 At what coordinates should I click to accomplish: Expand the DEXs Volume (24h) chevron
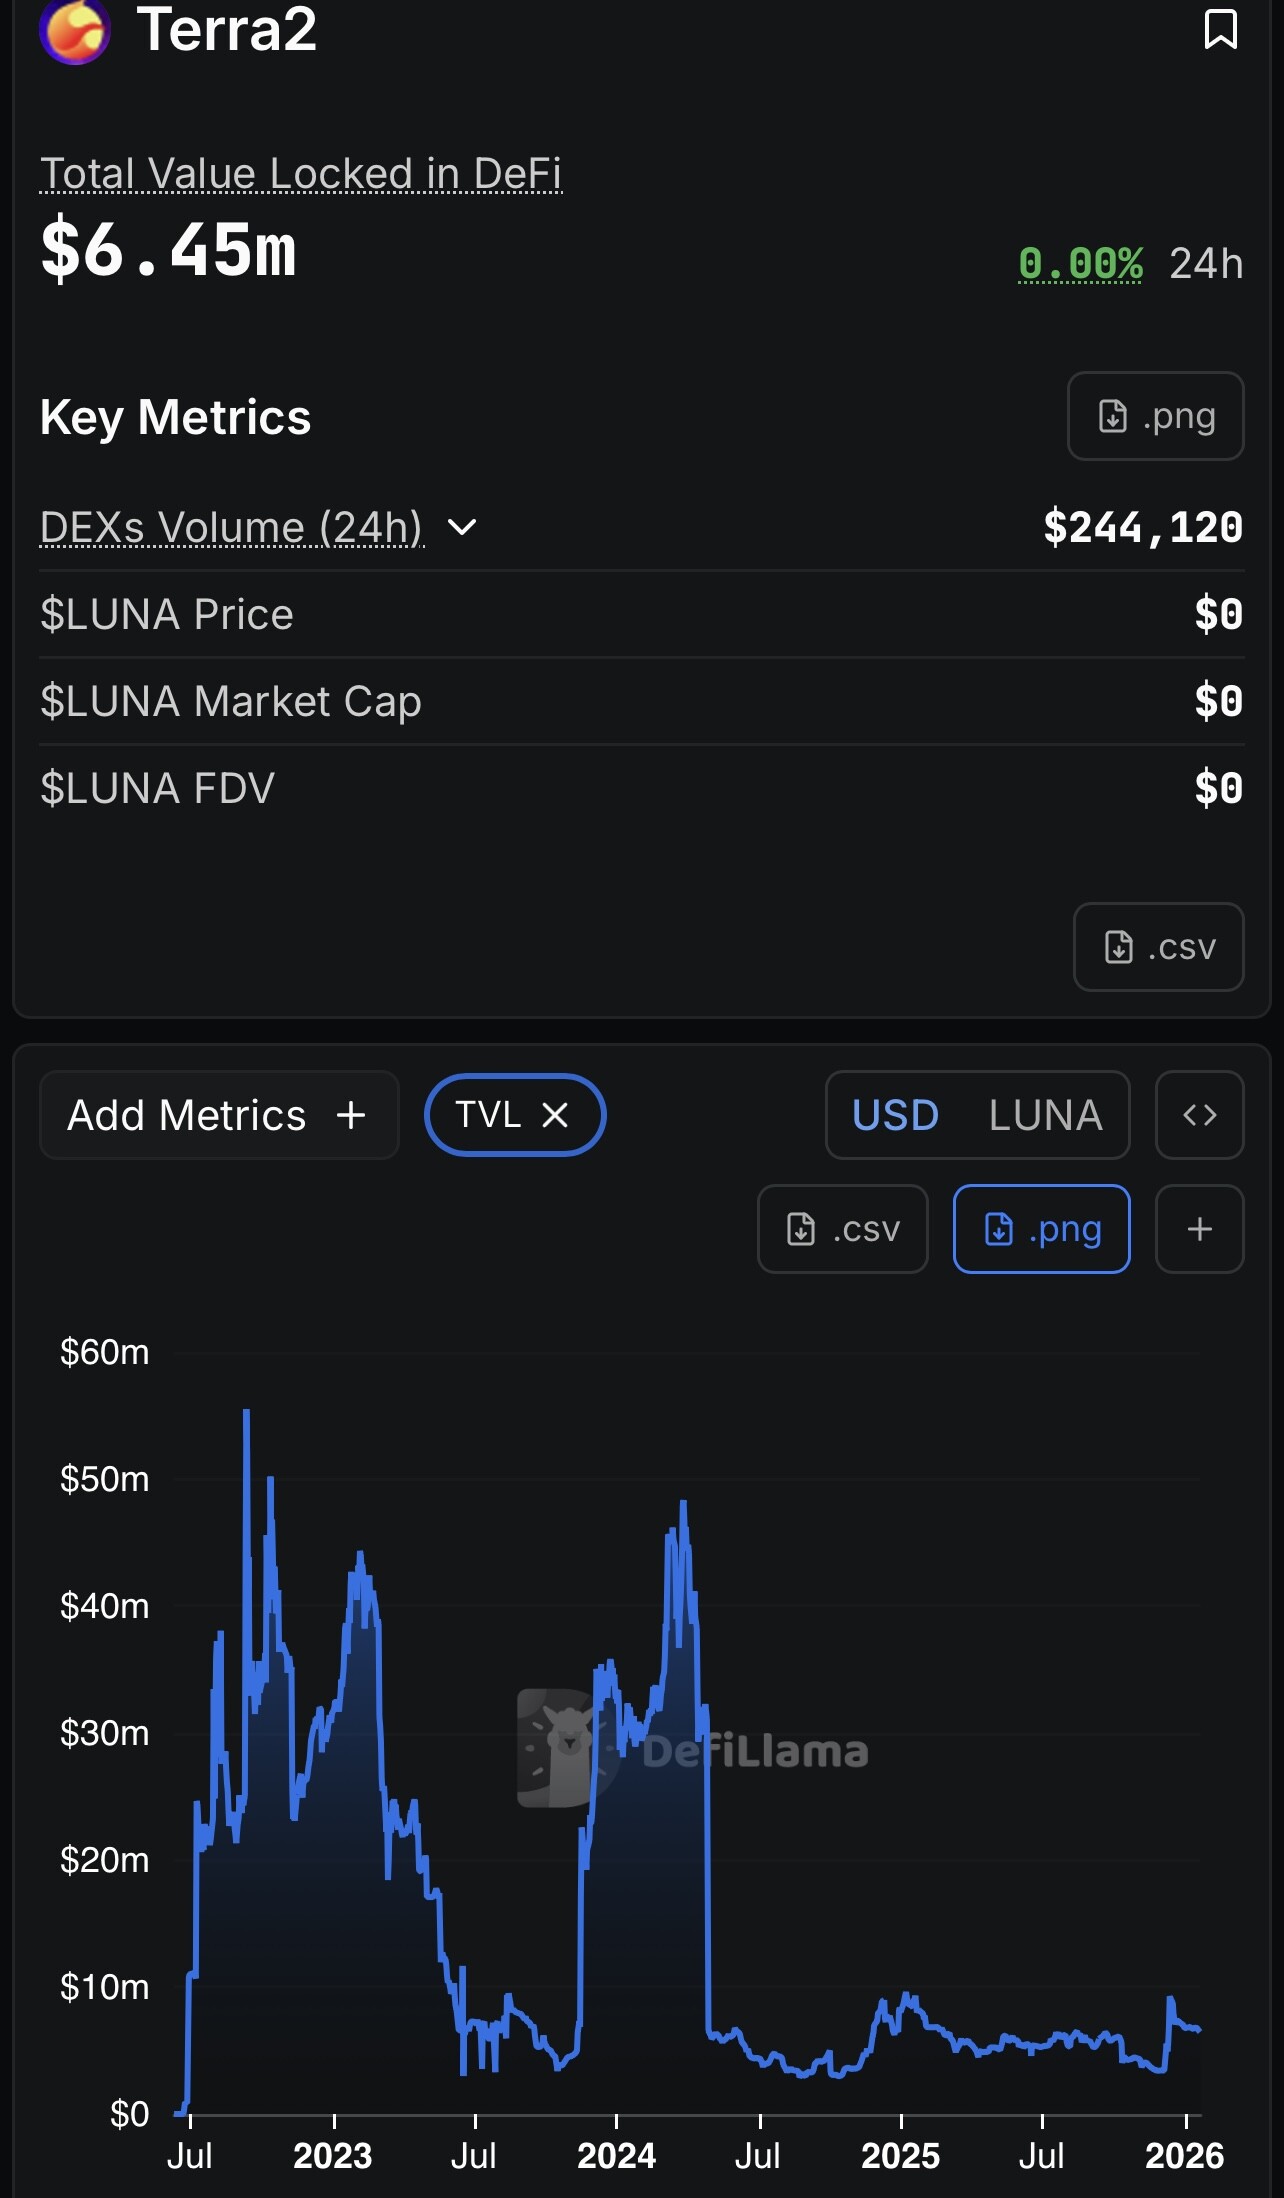[461, 527]
